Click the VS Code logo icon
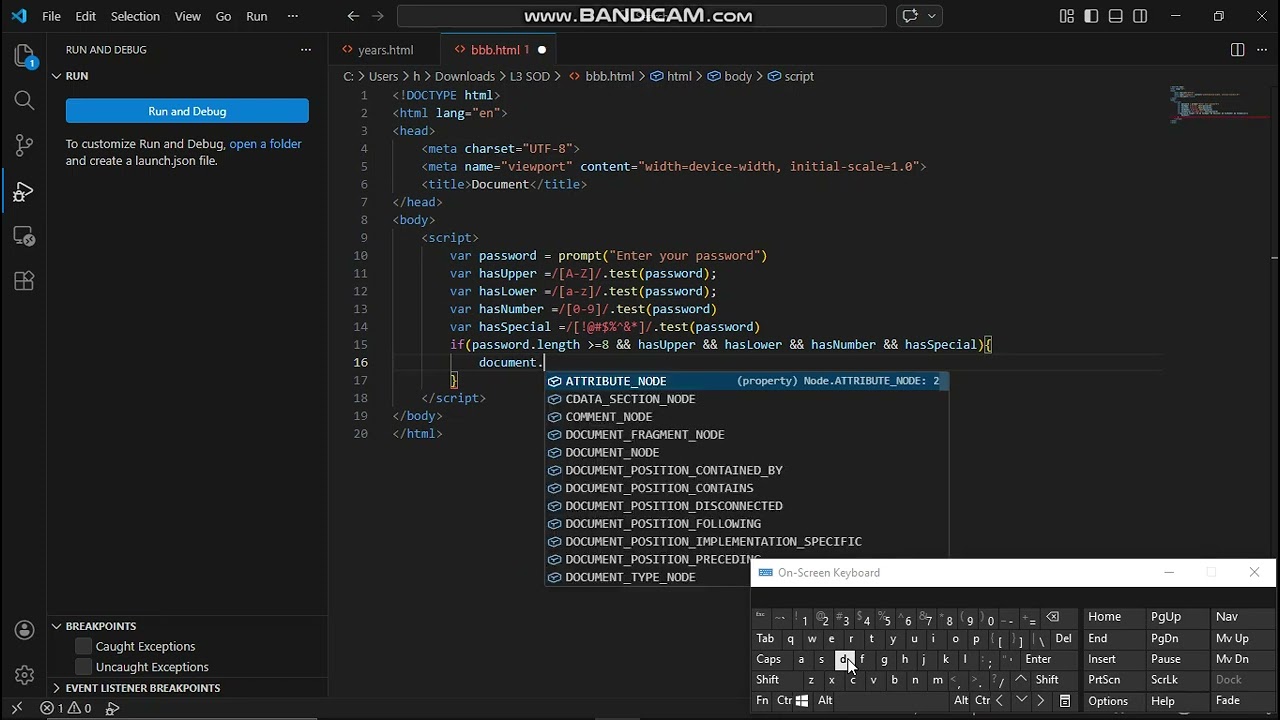Image resolution: width=1280 pixels, height=720 pixels. click(18, 16)
